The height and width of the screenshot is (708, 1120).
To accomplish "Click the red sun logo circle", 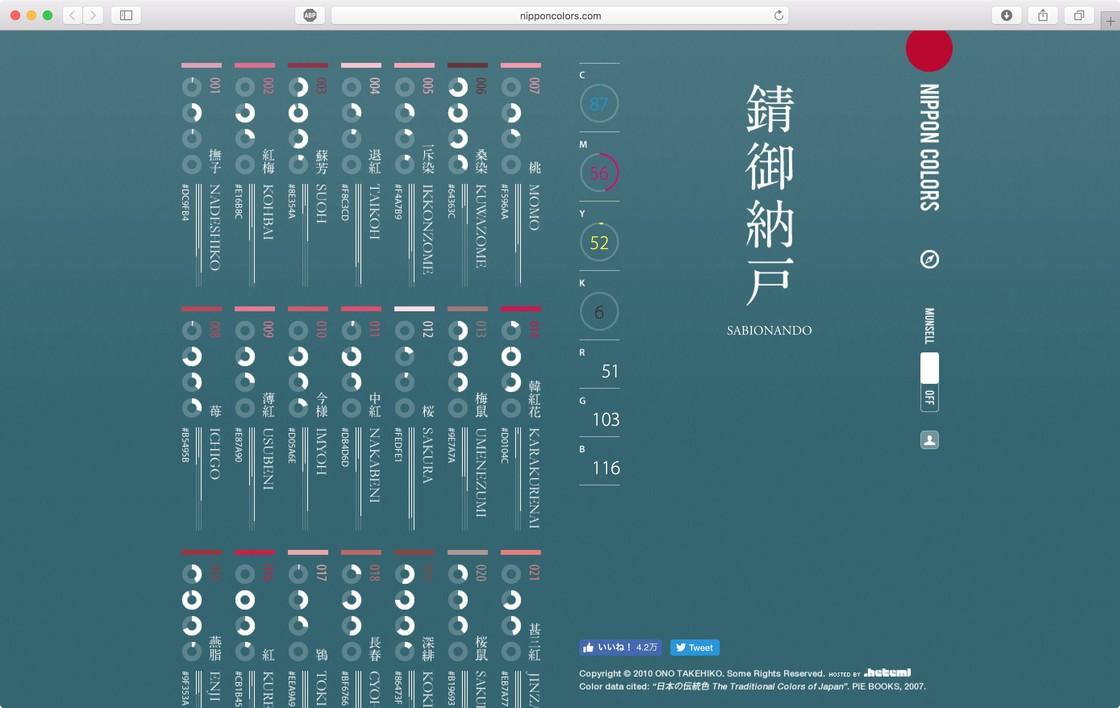I will [x=929, y=49].
